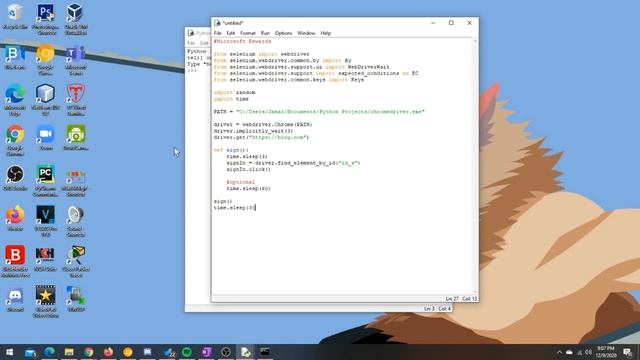Open the Format menu
This screenshot has height=360, width=640.
click(x=248, y=33)
